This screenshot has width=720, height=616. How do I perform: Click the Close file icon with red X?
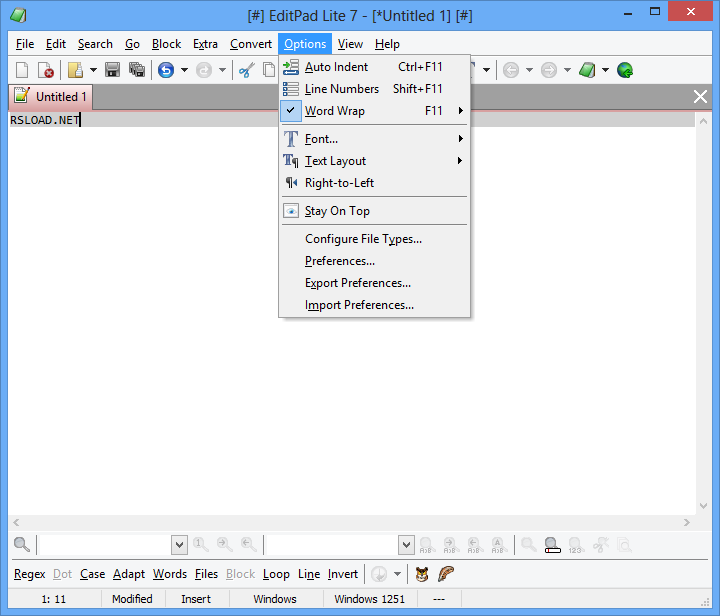click(x=45, y=70)
